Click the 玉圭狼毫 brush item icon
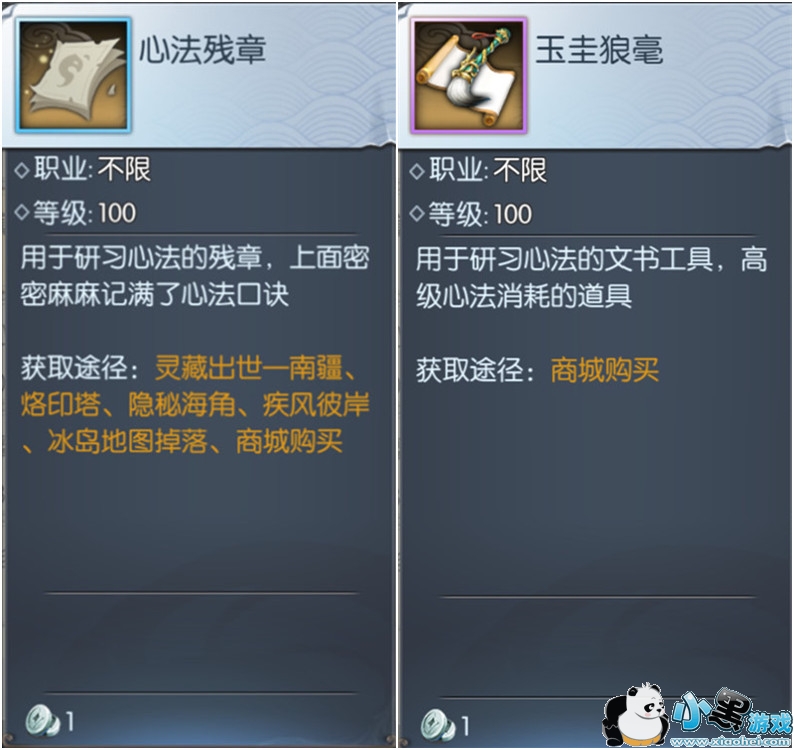The image size is (794, 750). pos(469,75)
